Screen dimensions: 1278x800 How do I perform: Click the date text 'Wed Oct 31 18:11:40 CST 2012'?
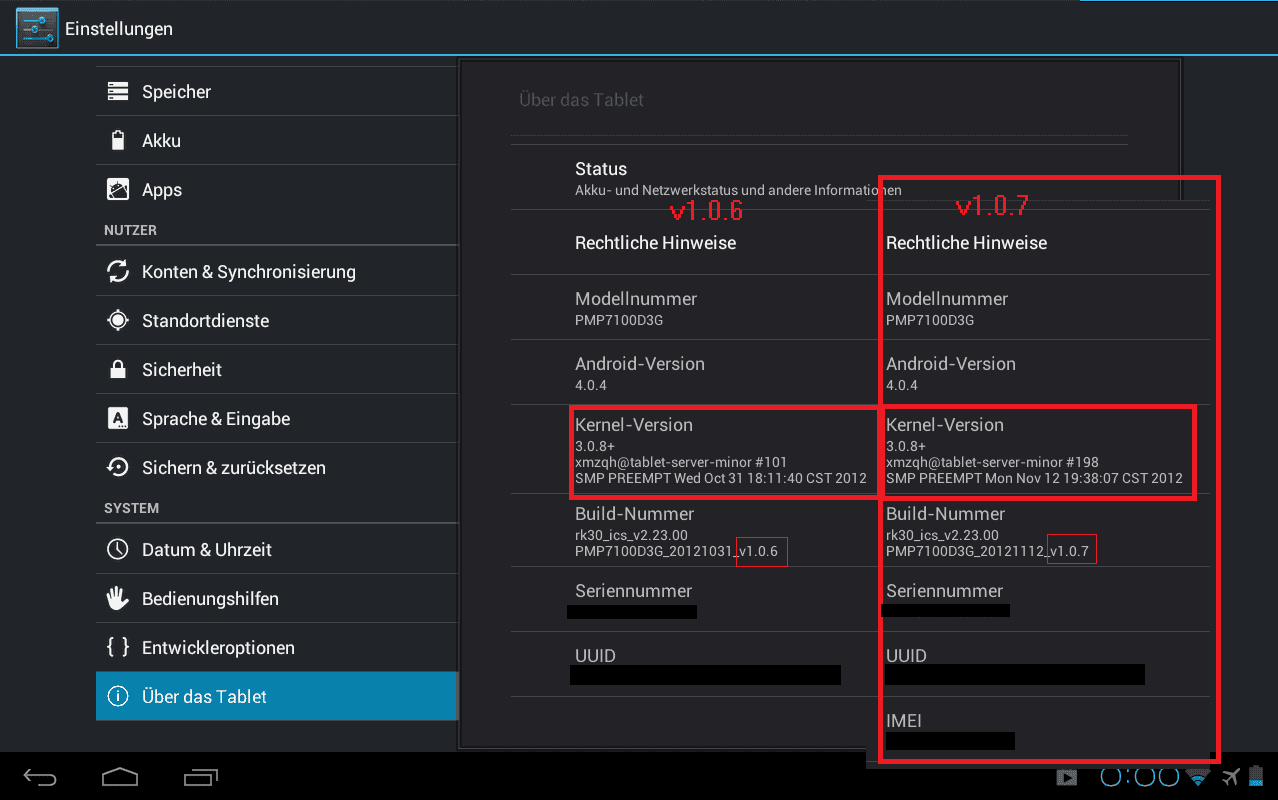pyautogui.click(x=768, y=478)
